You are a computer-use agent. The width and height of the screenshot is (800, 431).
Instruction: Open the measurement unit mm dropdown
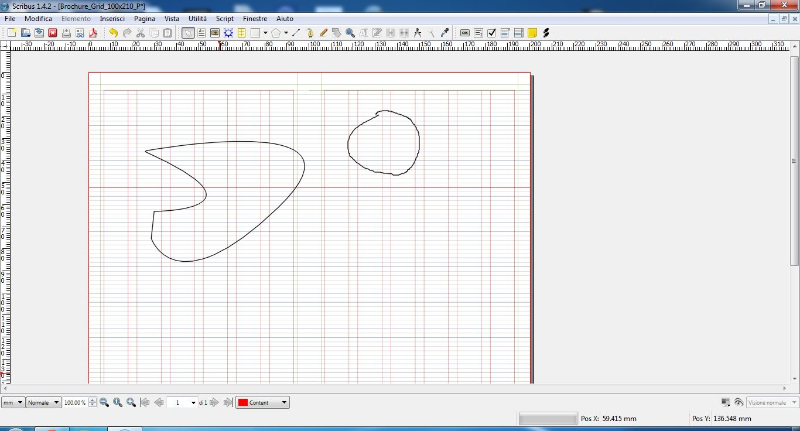[x=12, y=402]
